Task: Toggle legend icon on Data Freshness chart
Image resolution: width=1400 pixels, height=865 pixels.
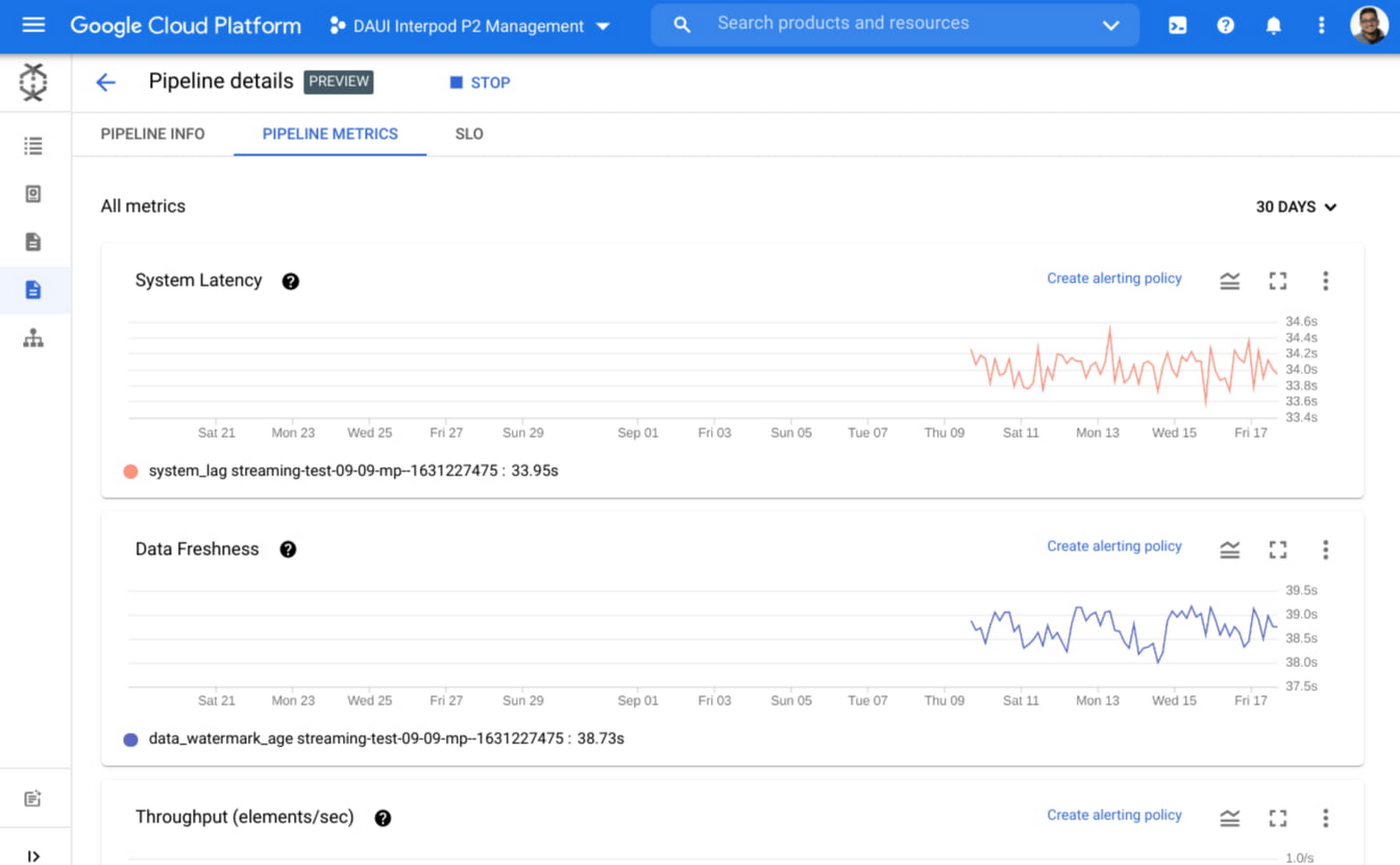Action: coord(1230,549)
